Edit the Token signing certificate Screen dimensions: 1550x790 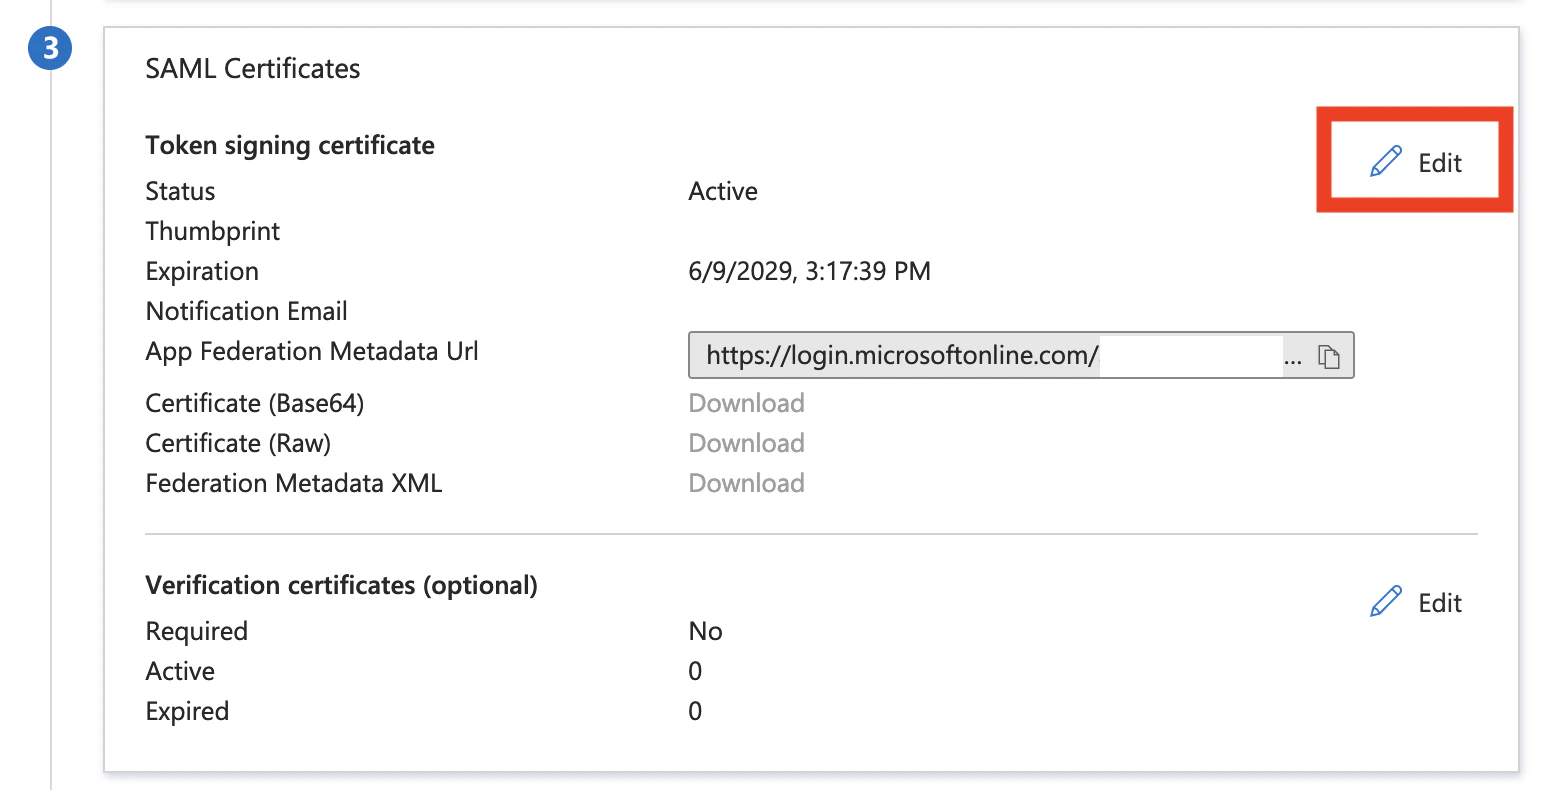click(1415, 162)
